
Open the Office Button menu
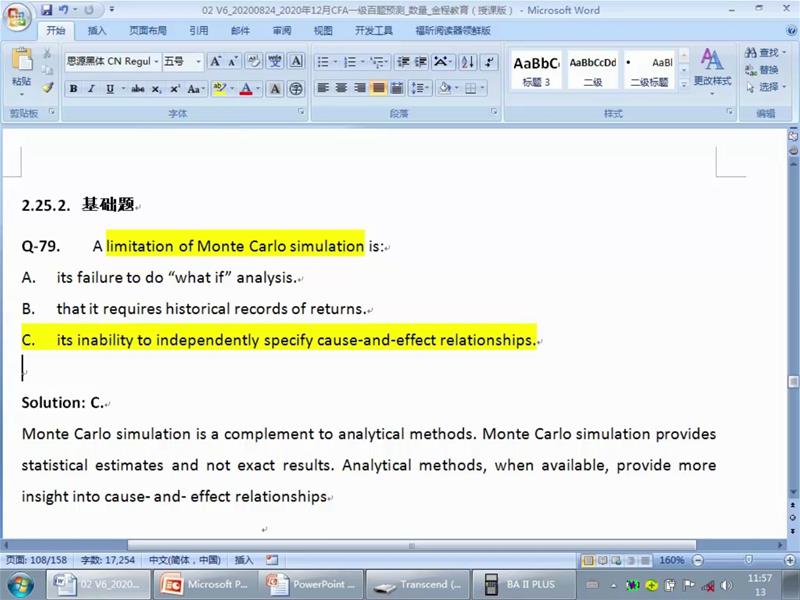coord(17,17)
